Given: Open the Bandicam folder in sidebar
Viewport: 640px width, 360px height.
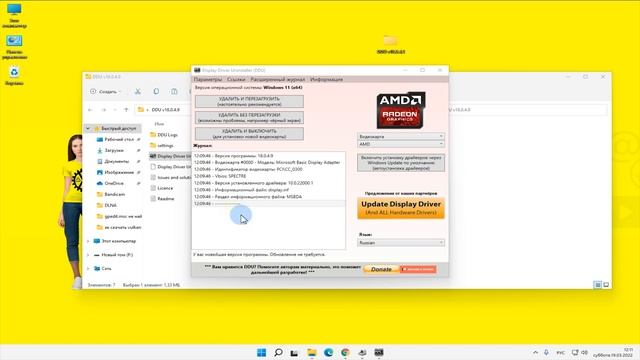Looking at the screenshot, I should coord(111,195).
